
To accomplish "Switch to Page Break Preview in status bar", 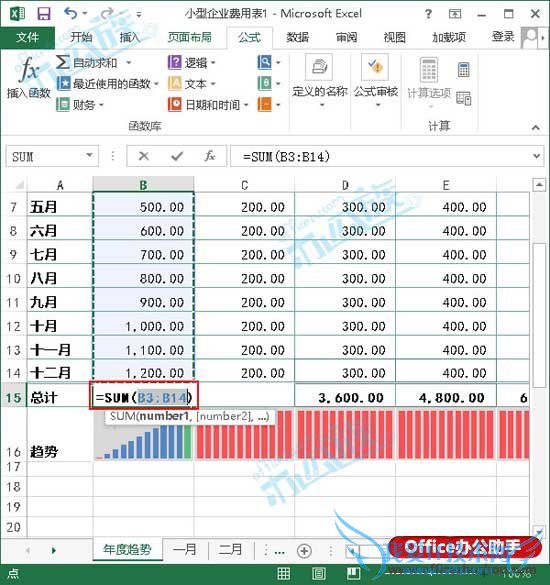I will click(x=353, y=574).
